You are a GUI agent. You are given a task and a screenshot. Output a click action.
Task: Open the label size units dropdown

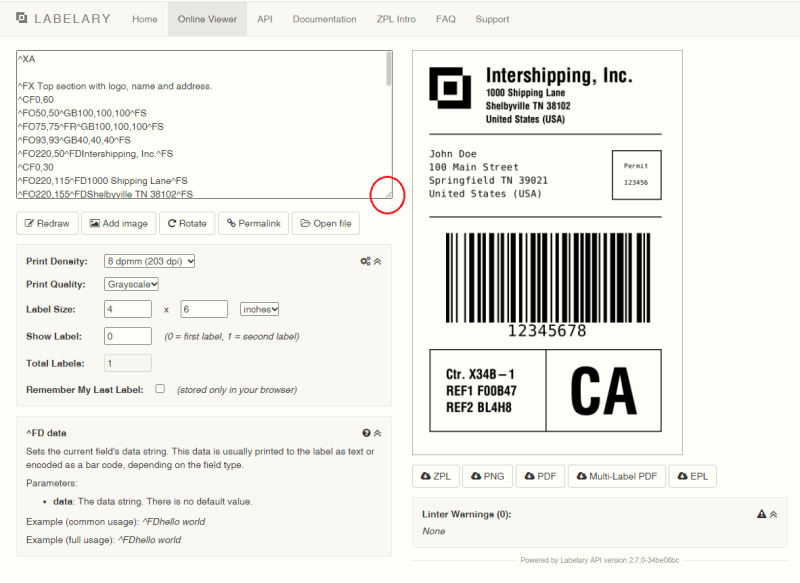click(260, 309)
